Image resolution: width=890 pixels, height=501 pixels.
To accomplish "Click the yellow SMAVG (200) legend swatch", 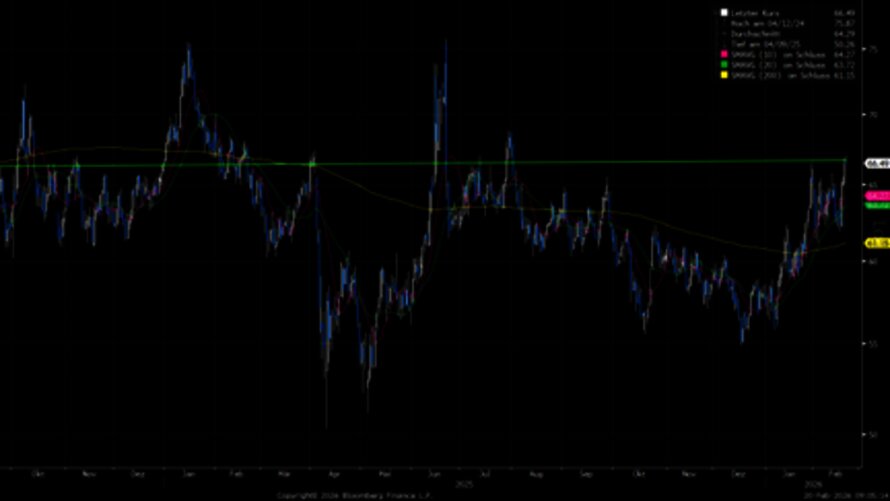I will (723, 76).
